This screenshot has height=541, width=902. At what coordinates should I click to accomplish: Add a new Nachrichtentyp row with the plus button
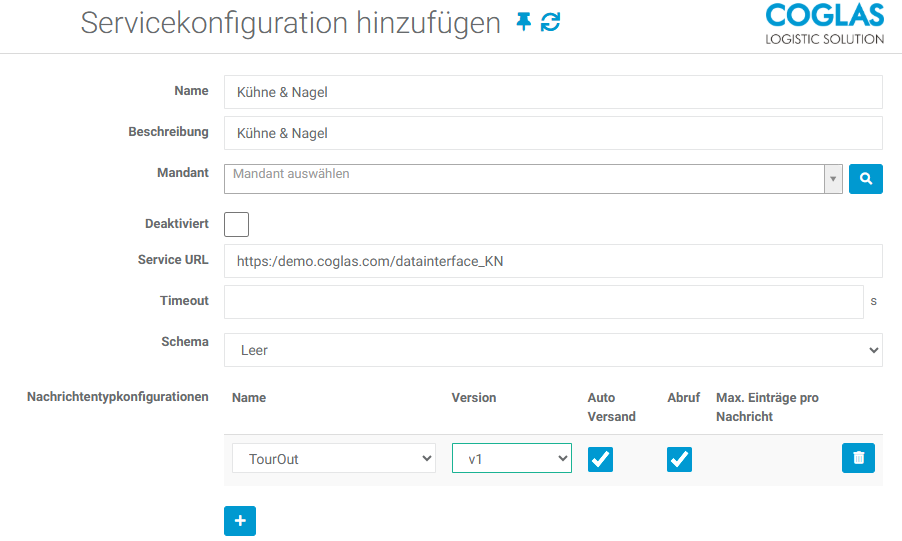click(240, 521)
